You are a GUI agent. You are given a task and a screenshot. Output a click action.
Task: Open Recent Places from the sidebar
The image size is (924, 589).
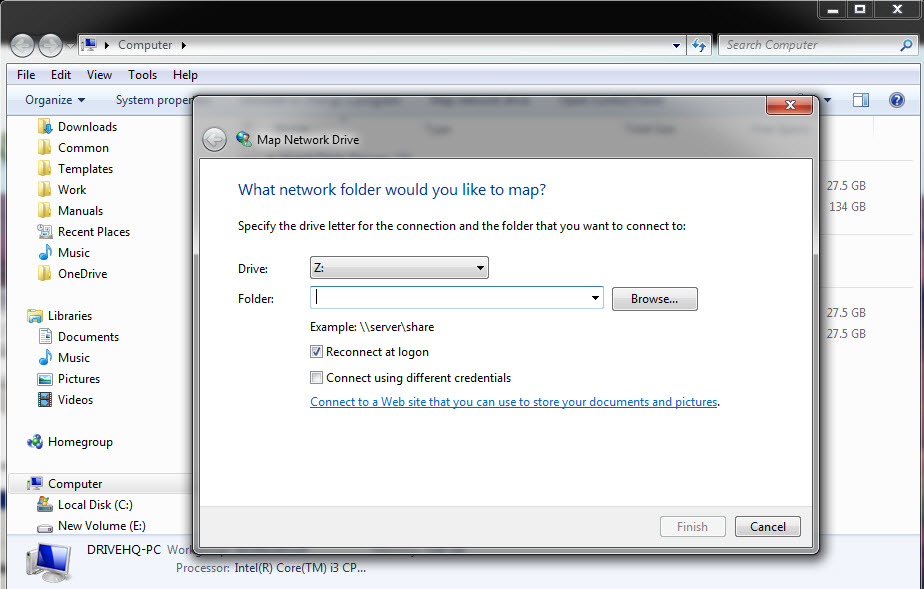tap(93, 232)
